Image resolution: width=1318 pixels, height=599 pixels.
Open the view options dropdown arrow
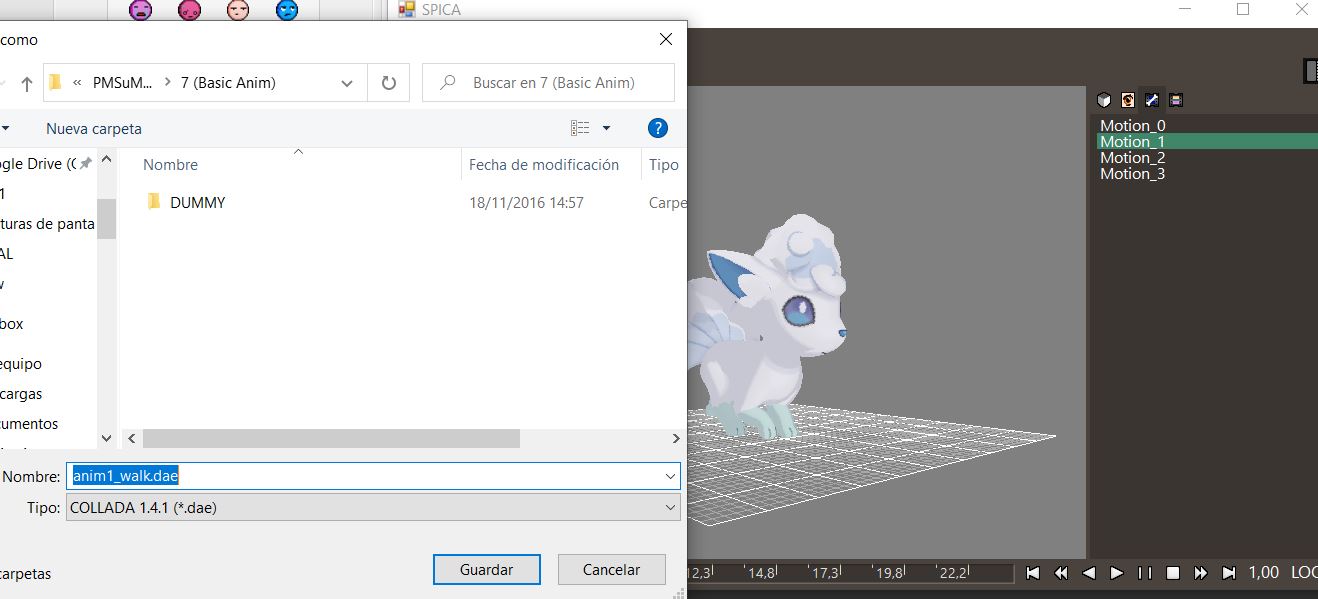click(606, 128)
